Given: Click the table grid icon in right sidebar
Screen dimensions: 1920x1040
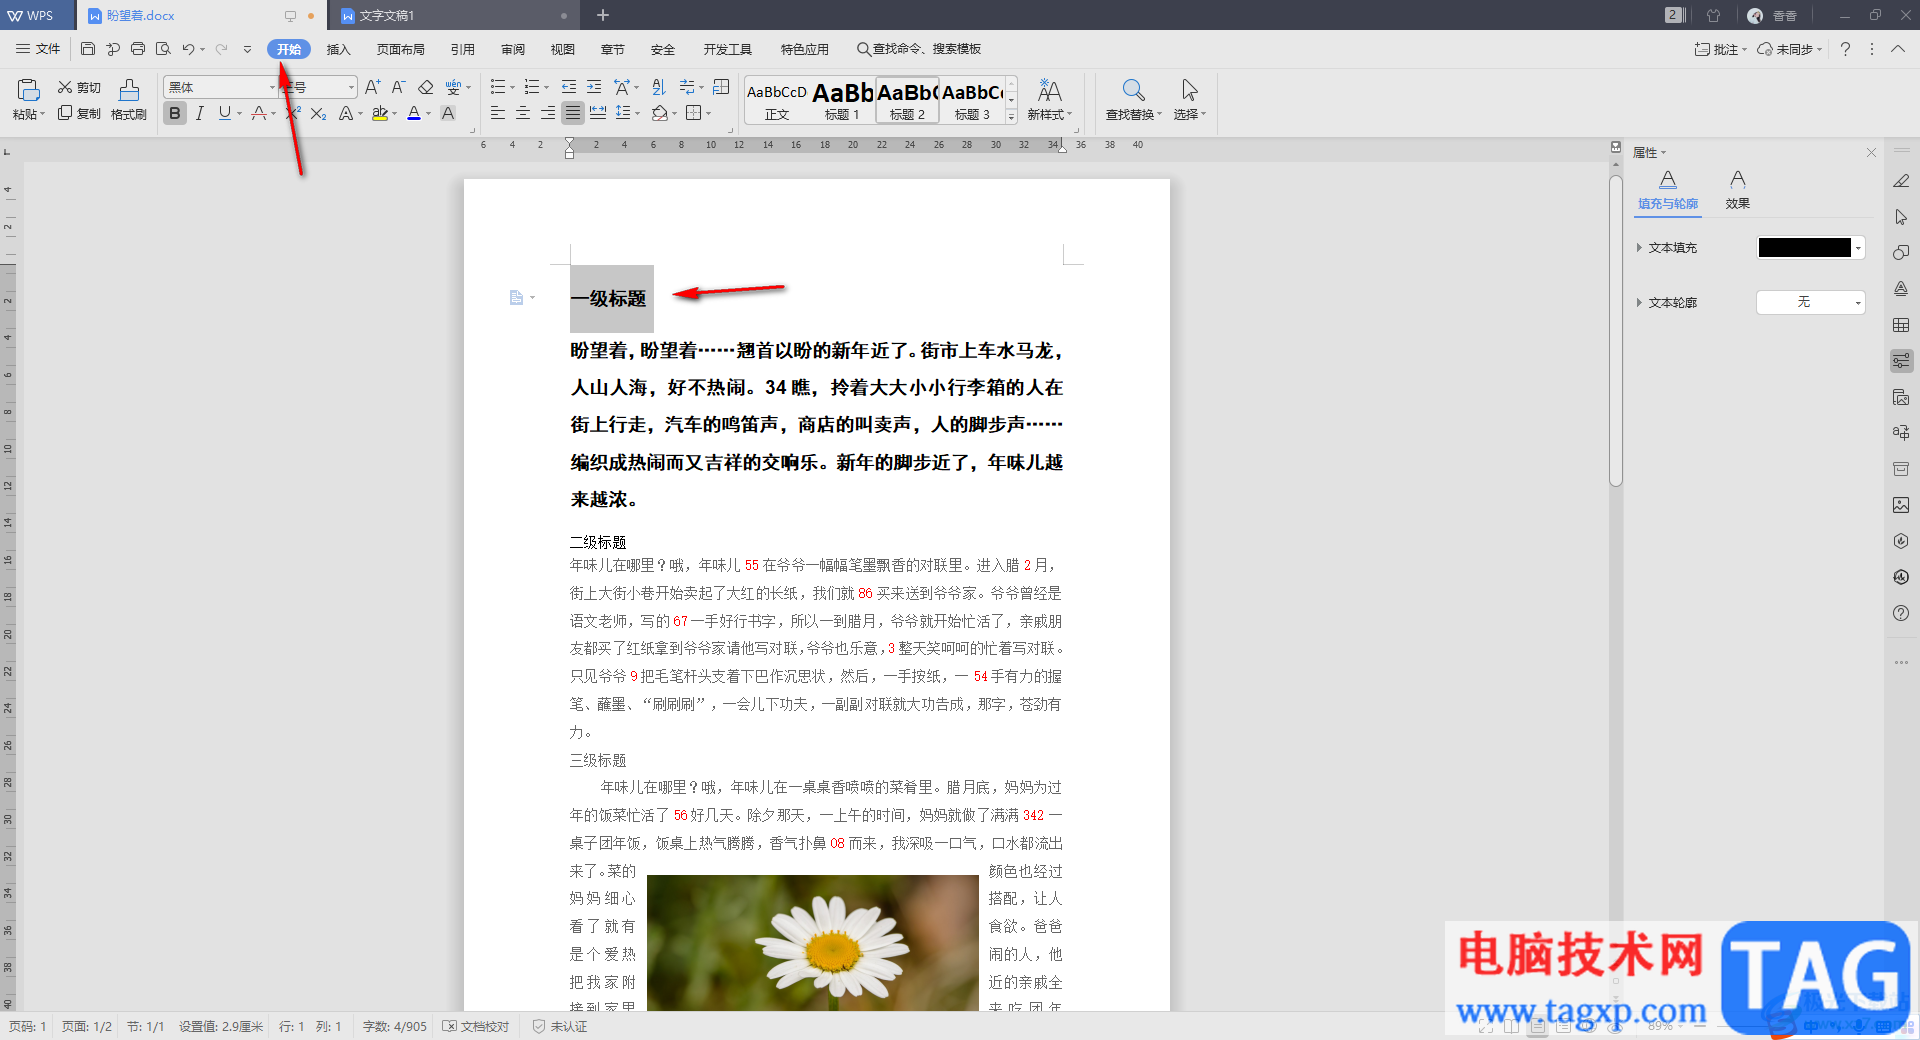Looking at the screenshot, I should pyautogui.click(x=1901, y=325).
